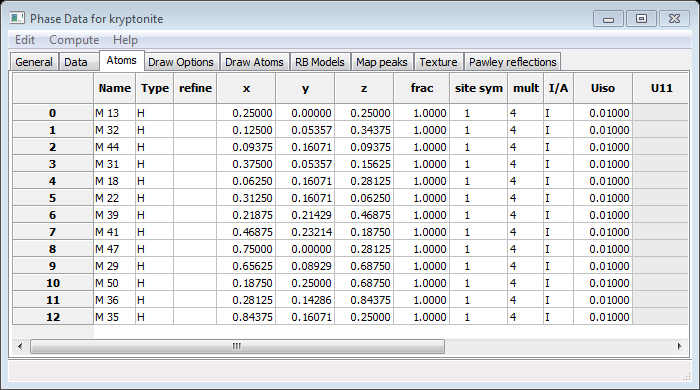700x390 pixels.
Task: Click y value 0.25000 of atom M 50
Action: click(305, 283)
